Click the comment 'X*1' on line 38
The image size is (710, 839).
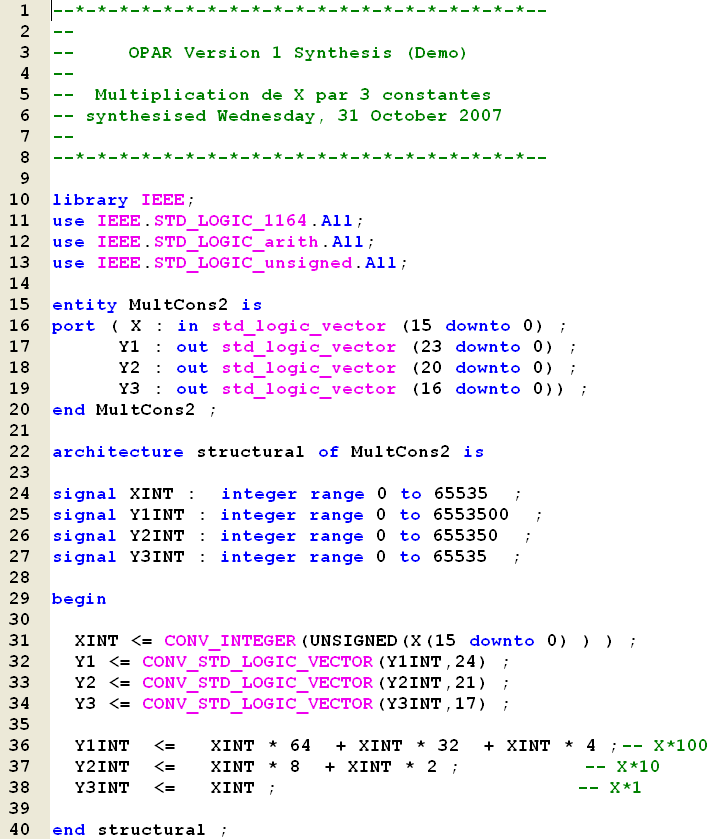(625, 787)
